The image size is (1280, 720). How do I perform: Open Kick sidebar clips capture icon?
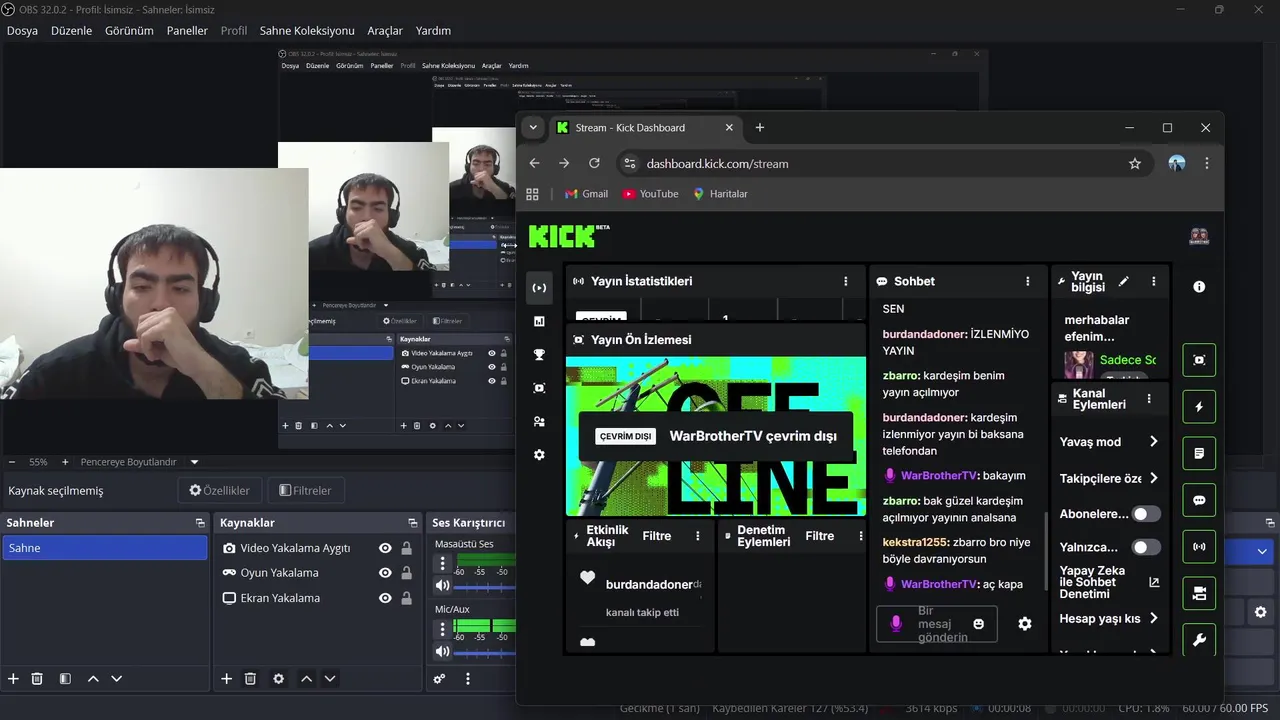(x=539, y=387)
